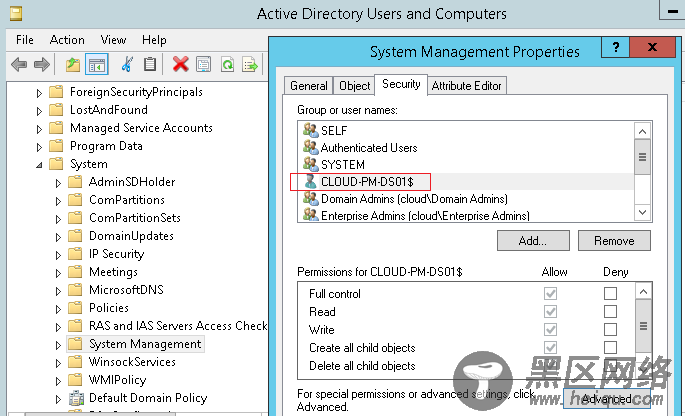This screenshot has width=685, height=416.
Task: Click the Properties toolbar icon
Action: pos(204,65)
